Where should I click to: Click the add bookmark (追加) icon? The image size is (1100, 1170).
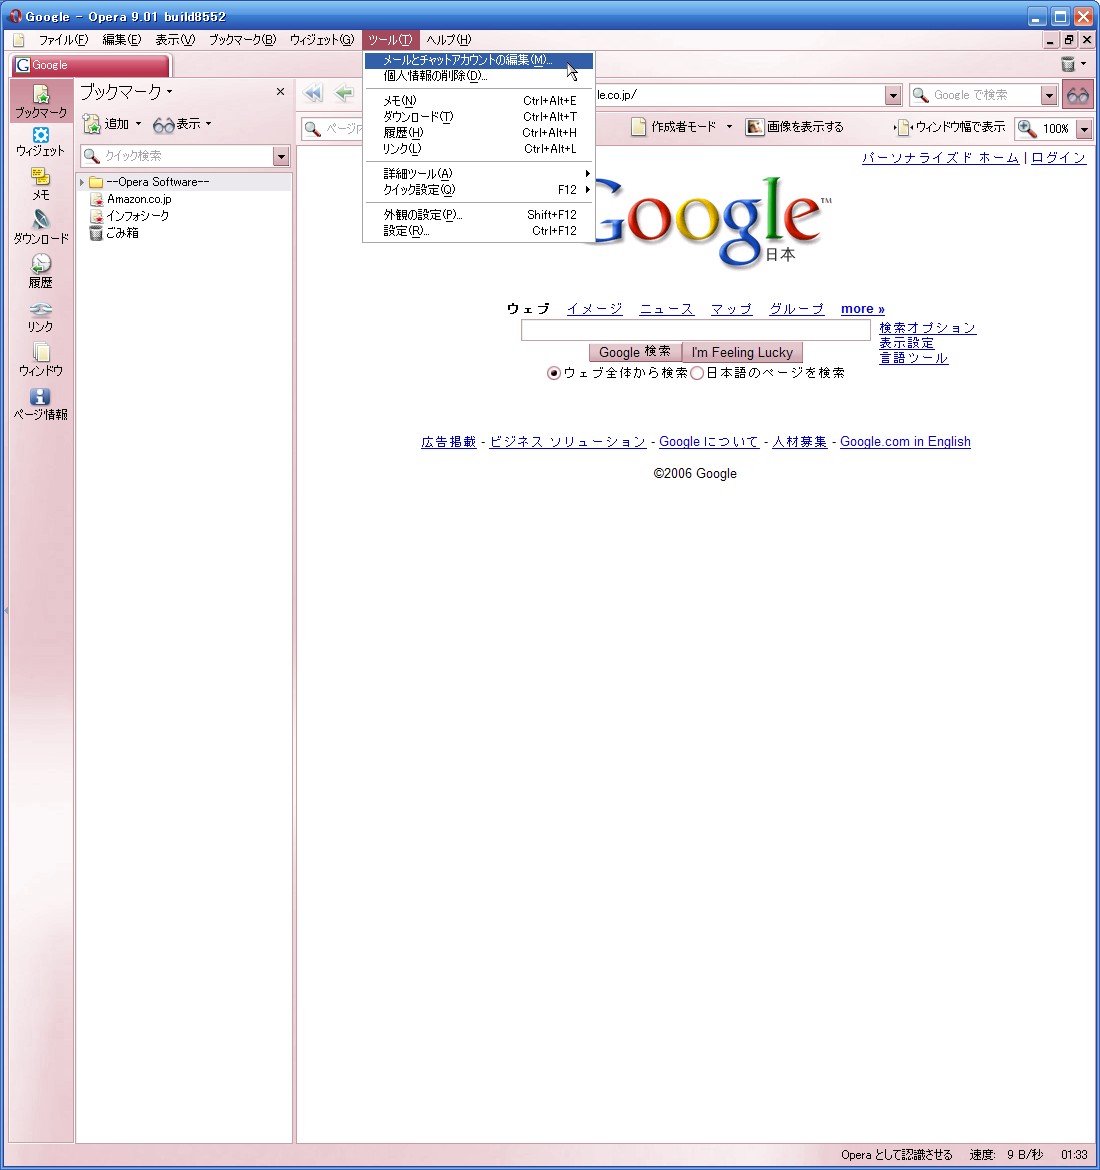coord(91,124)
